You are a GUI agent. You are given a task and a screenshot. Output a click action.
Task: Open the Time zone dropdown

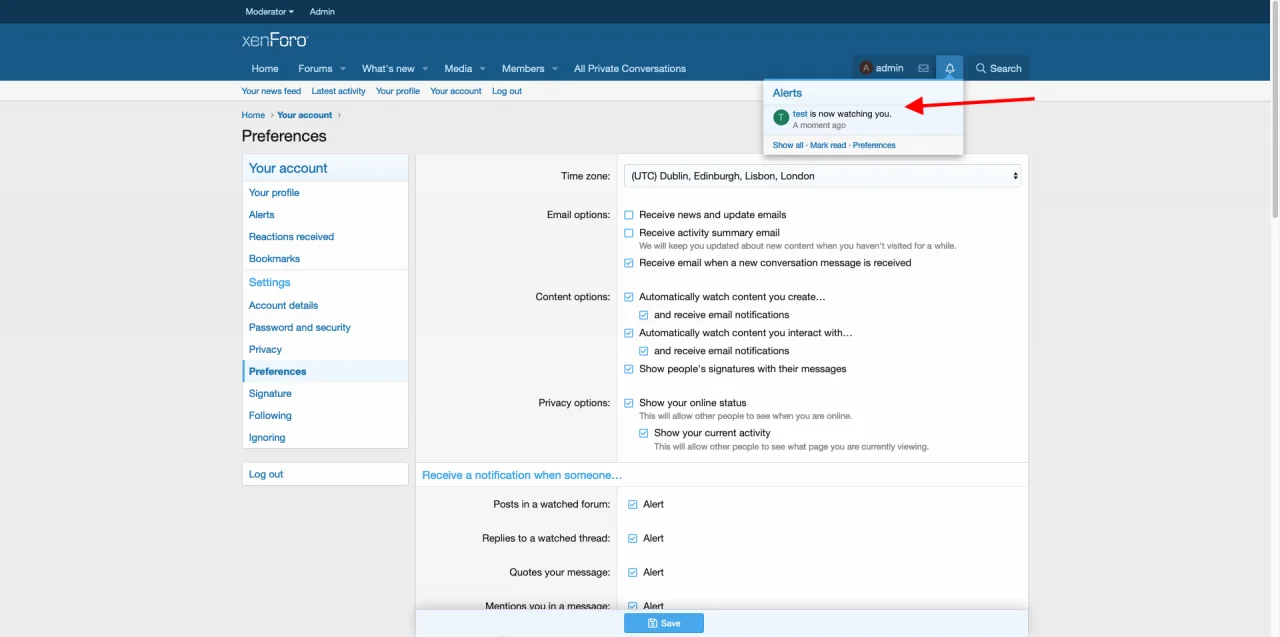click(x=823, y=176)
